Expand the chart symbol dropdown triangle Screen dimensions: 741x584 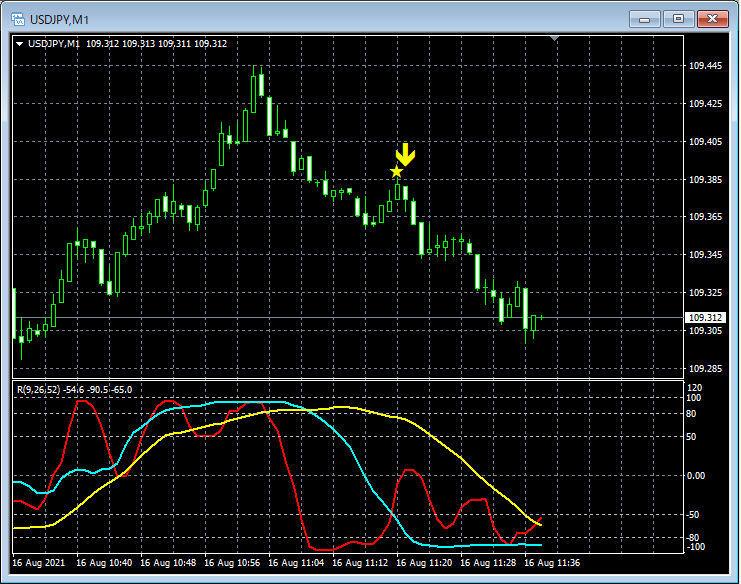pos(19,44)
